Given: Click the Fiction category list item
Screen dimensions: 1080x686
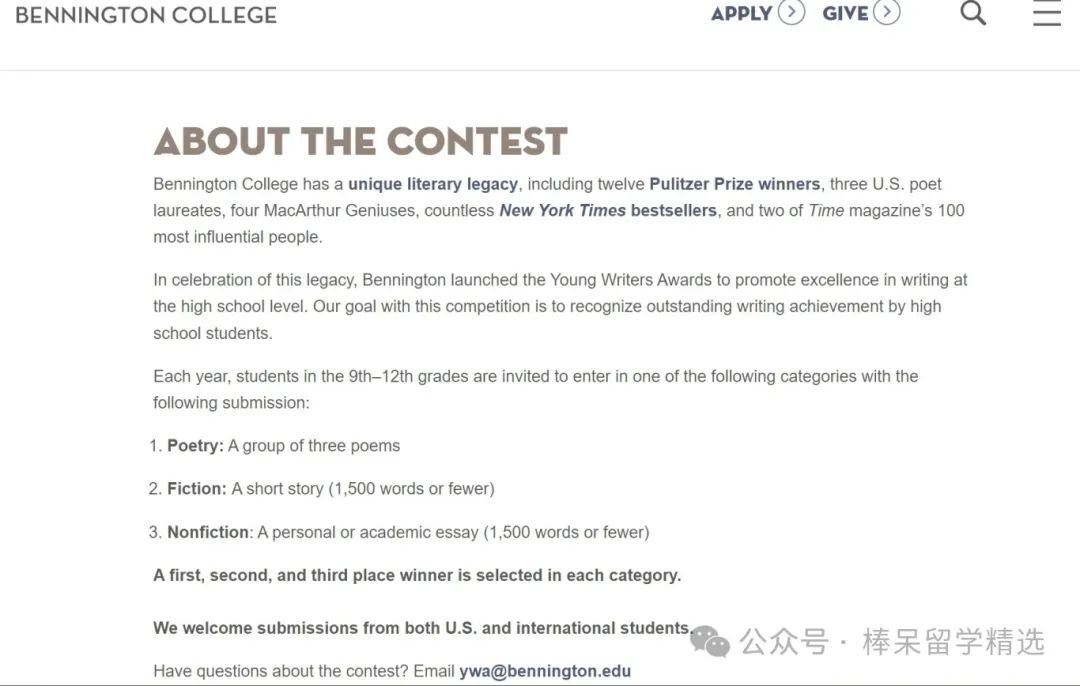Looking at the screenshot, I should point(322,488).
